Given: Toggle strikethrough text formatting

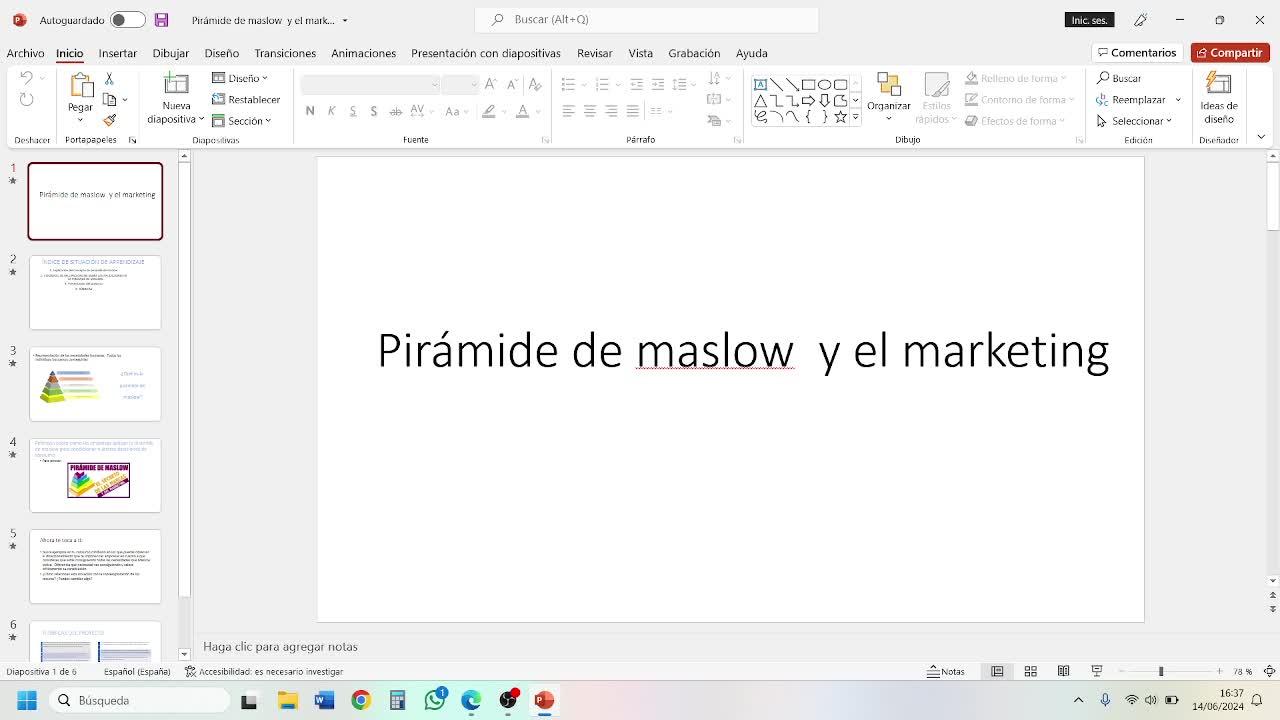Looking at the screenshot, I should coord(396,111).
